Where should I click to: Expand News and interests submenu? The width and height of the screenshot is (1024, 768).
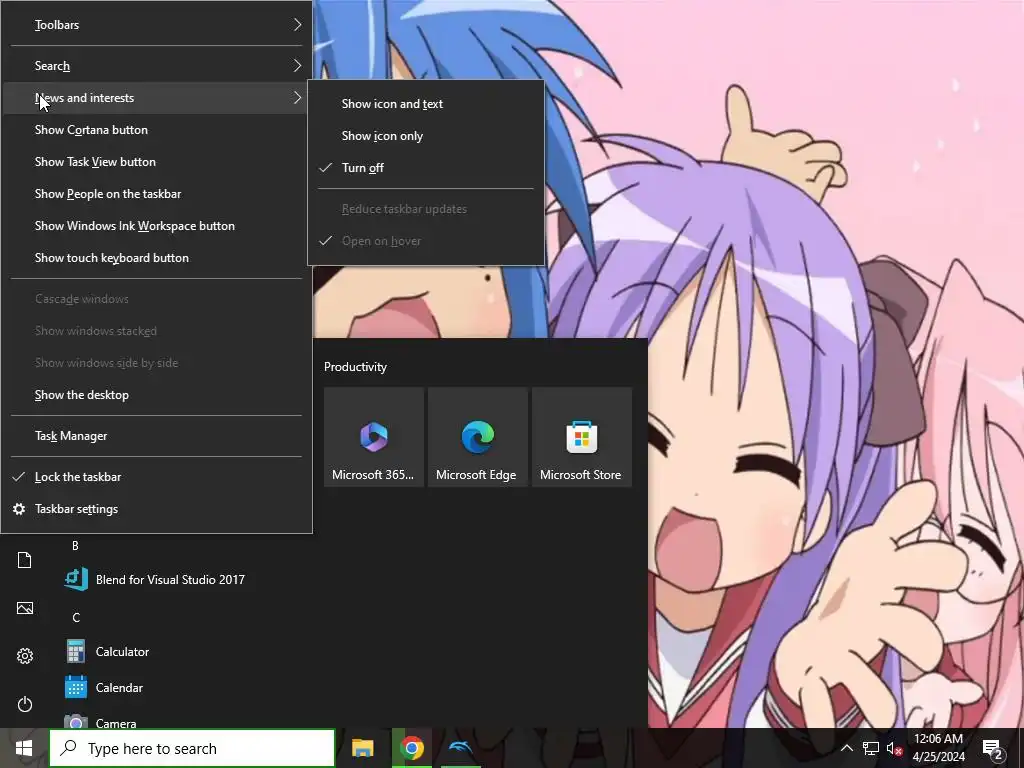click(157, 98)
